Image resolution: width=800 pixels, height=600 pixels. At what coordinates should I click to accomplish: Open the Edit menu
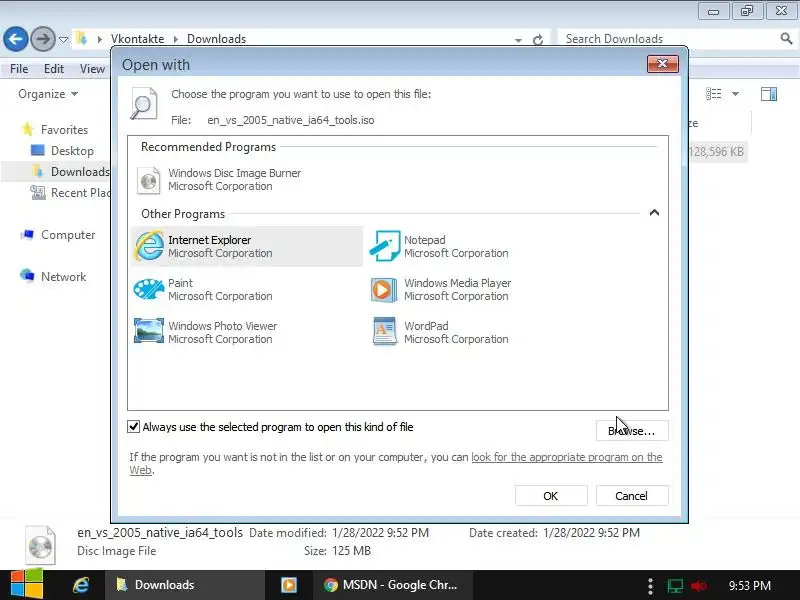(x=54, y=68)
